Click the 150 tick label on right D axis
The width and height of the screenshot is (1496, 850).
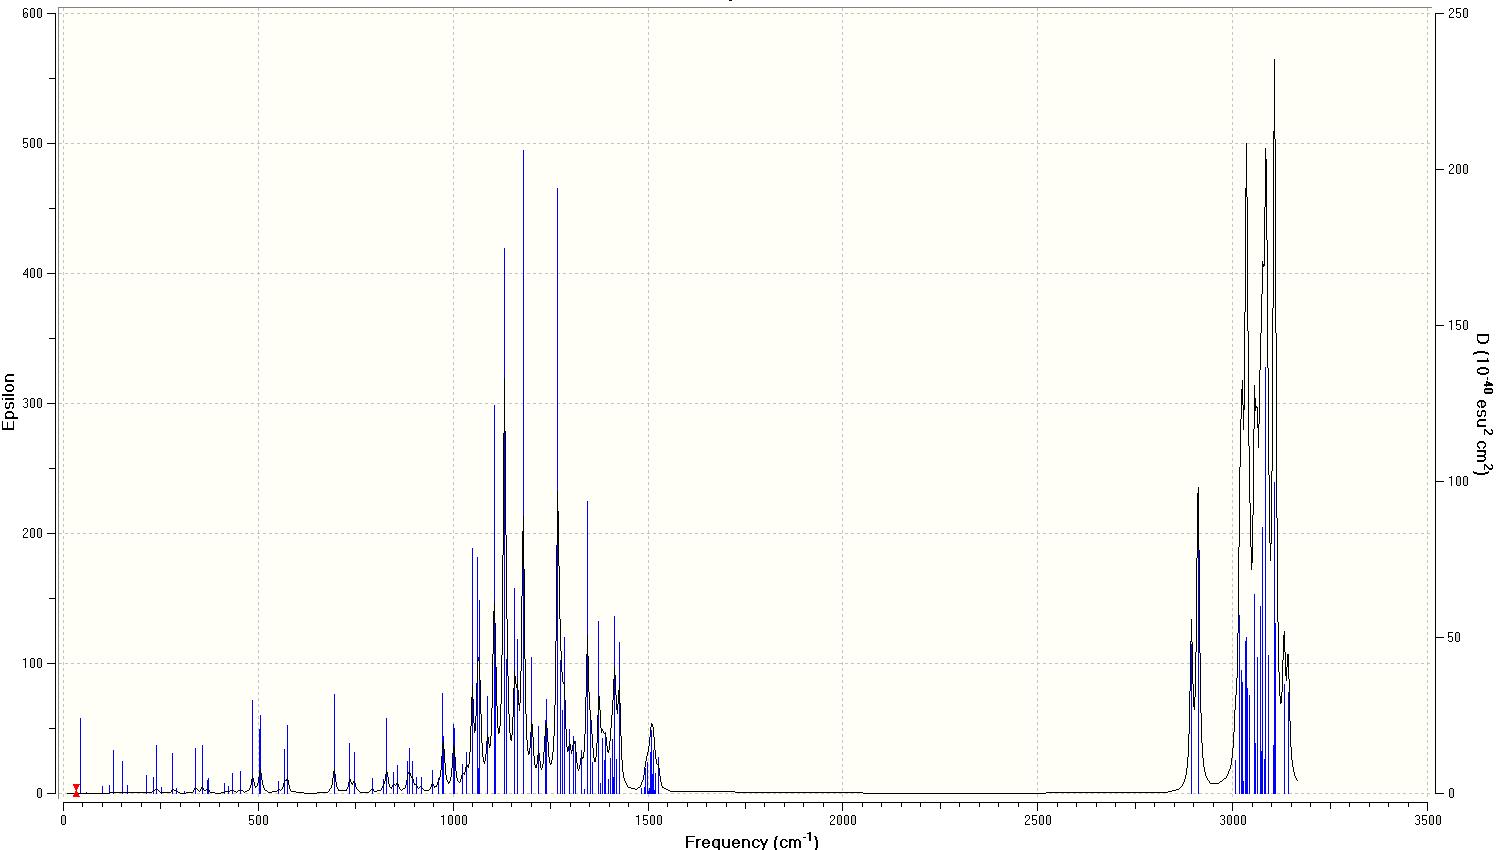click(x=1458, y=325)
